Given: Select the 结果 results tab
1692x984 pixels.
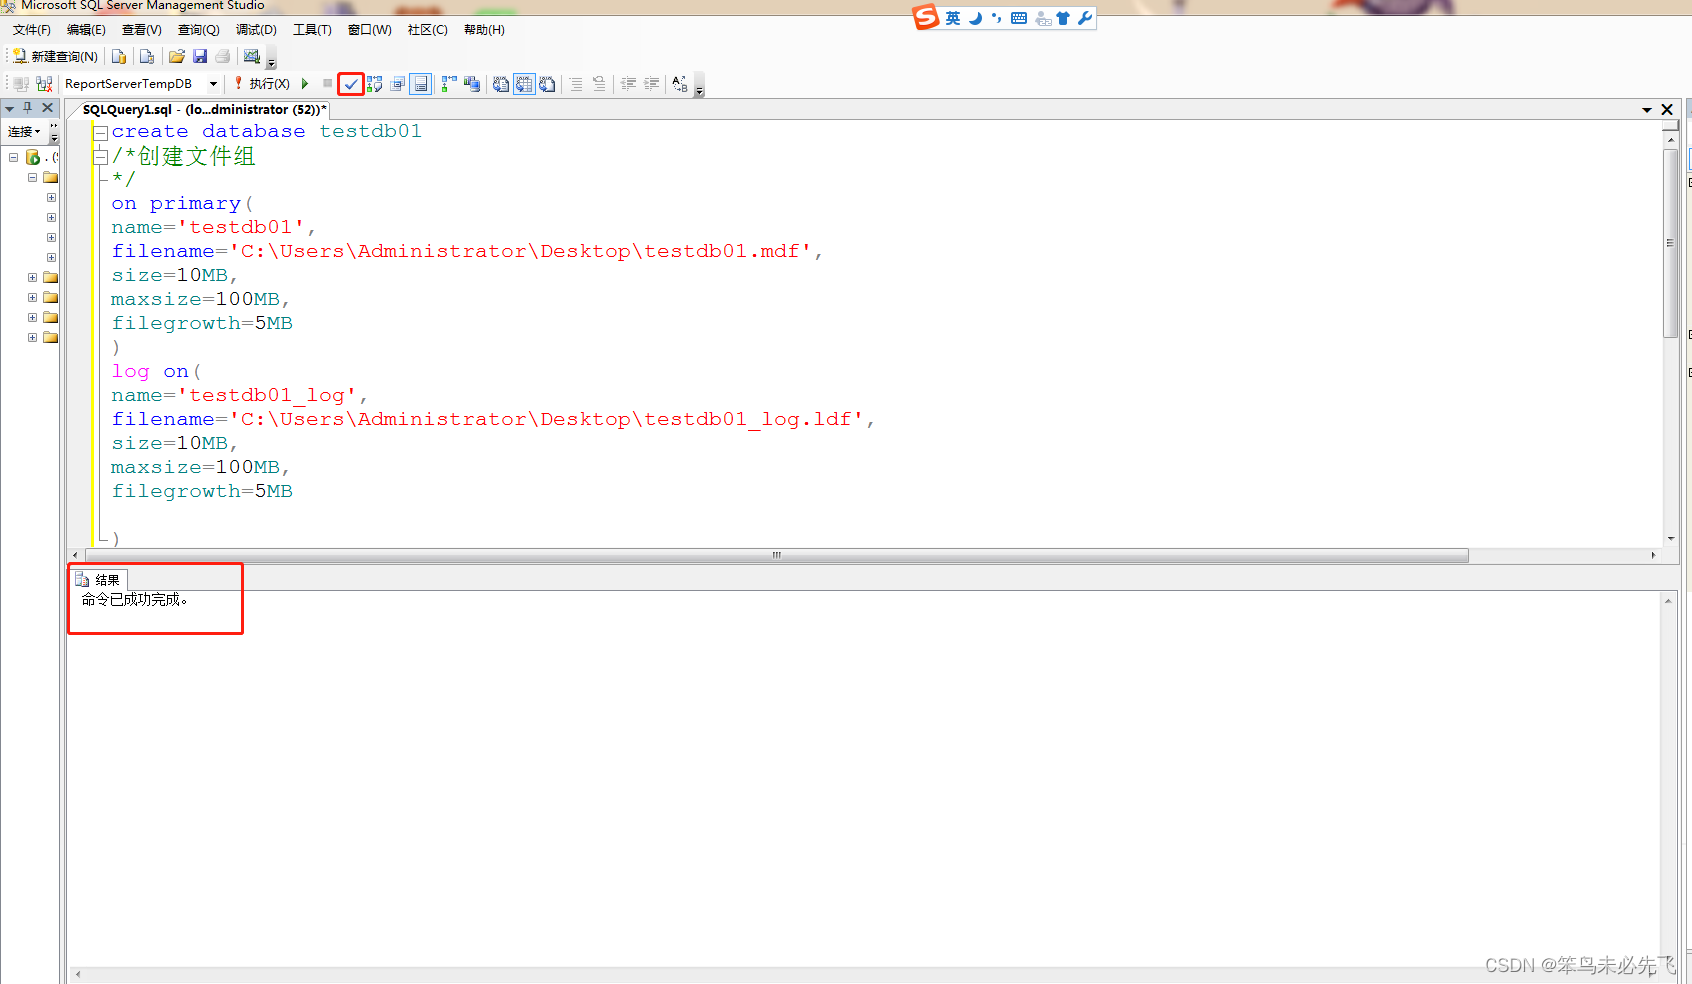Looking at the screenshot, I should (99, 580).
